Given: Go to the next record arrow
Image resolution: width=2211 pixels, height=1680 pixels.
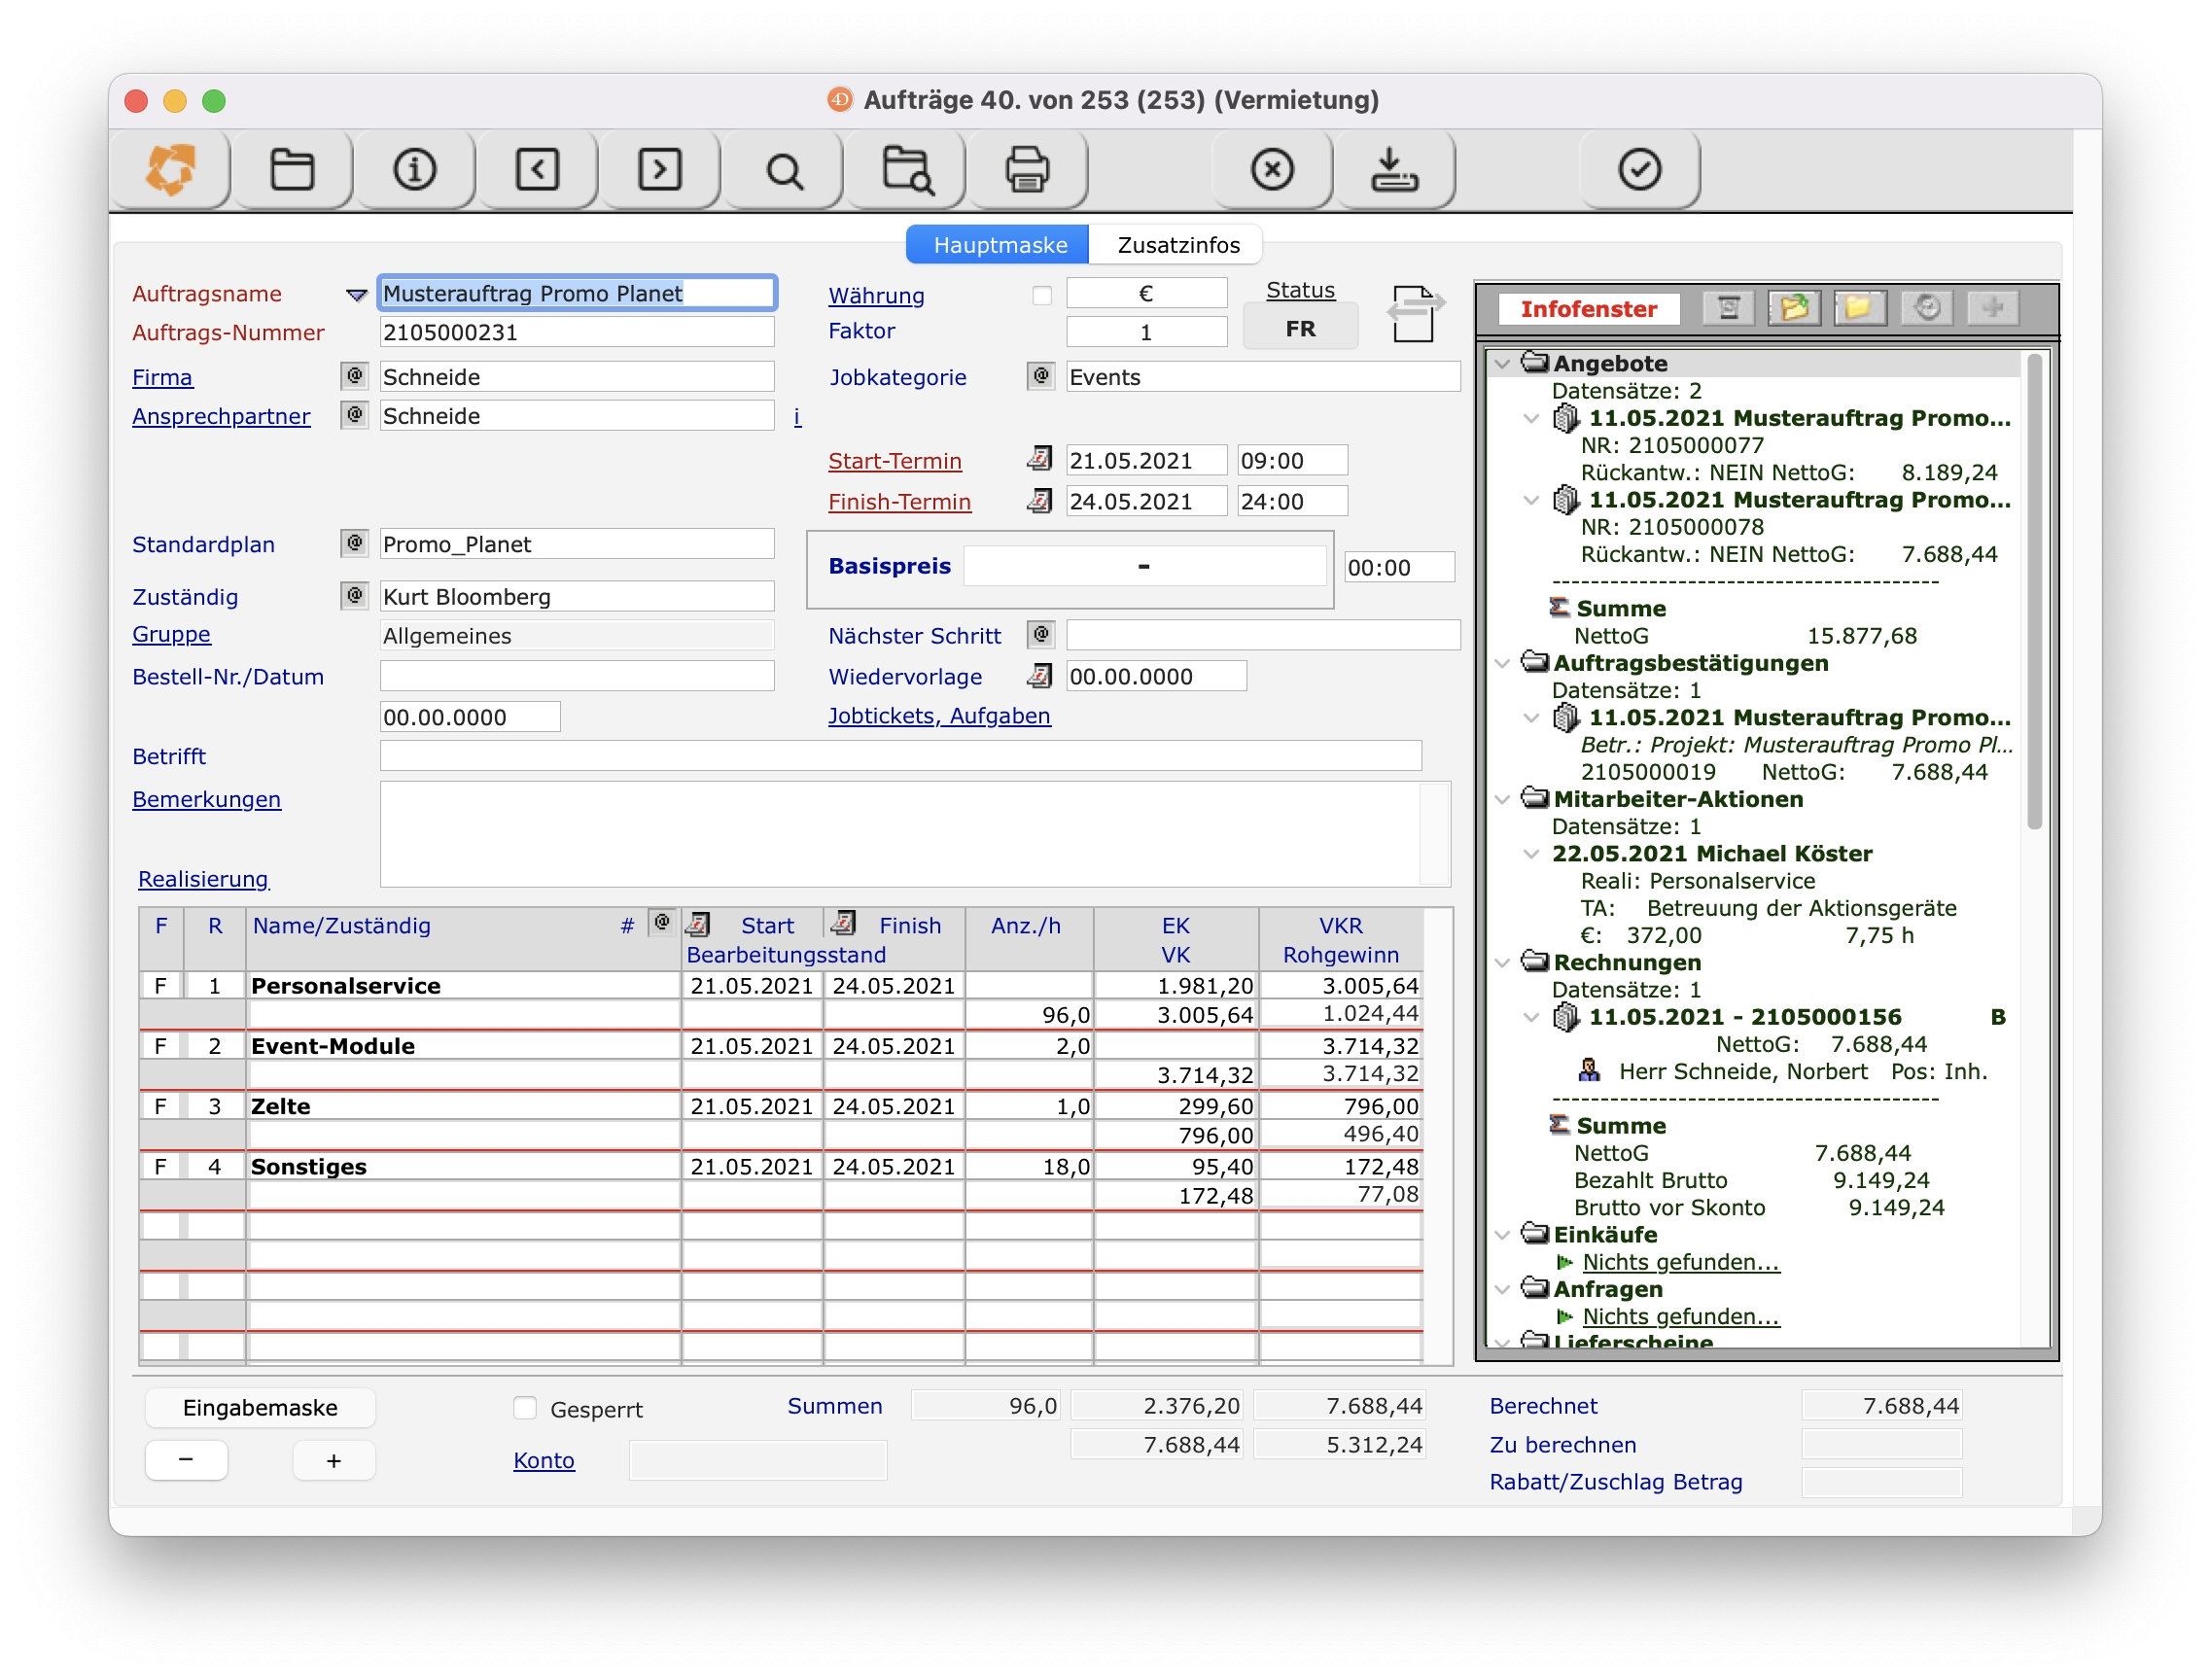Looking at the screenshot, I should (x=660, y=170).
